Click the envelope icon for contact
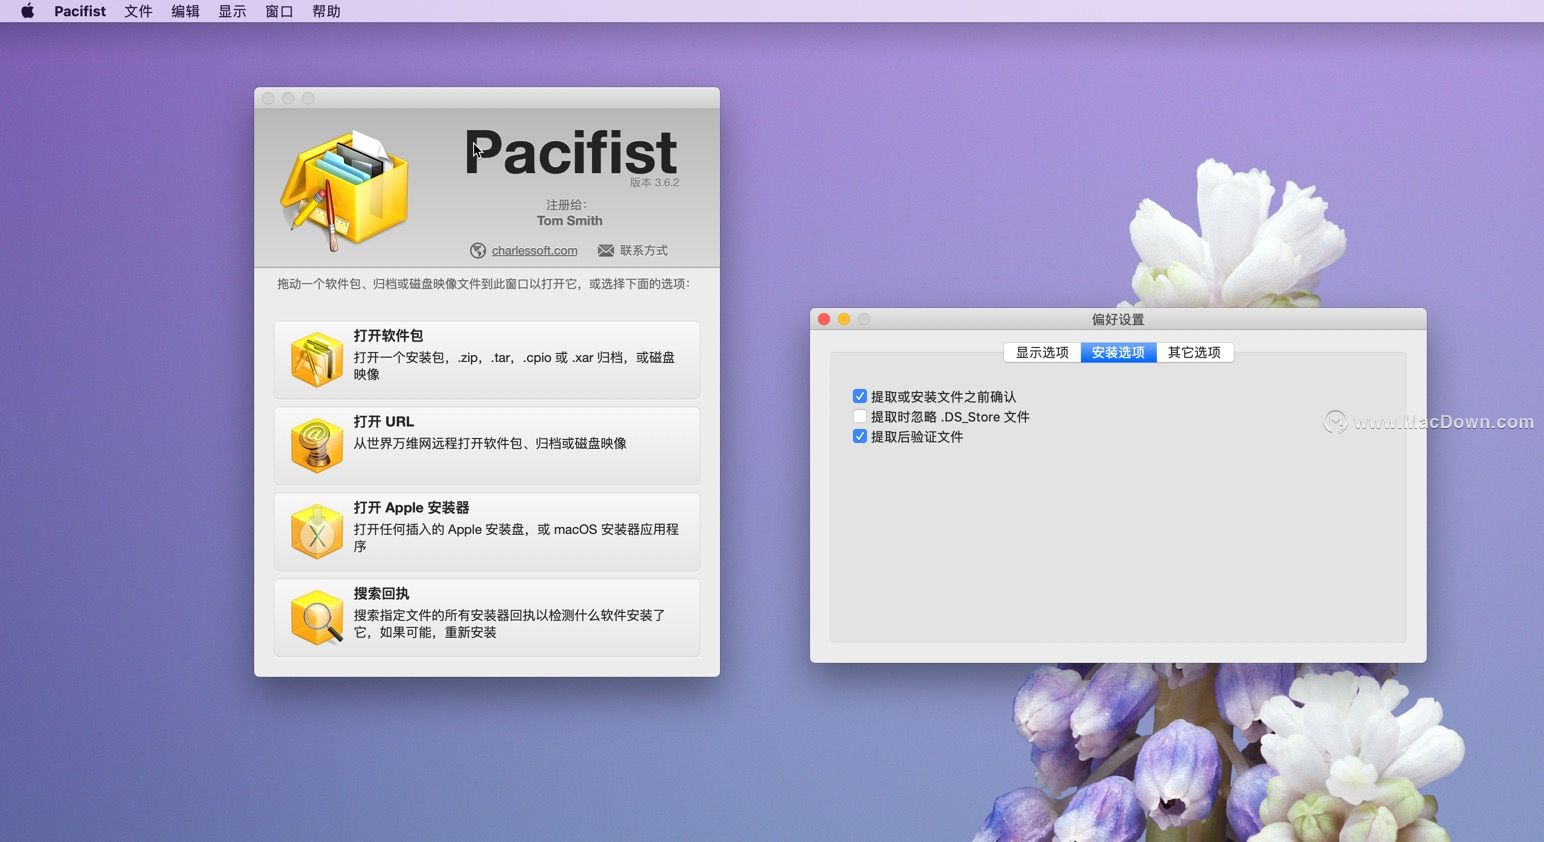Screen dimensions: 1544x842 (x=606, y=250)
